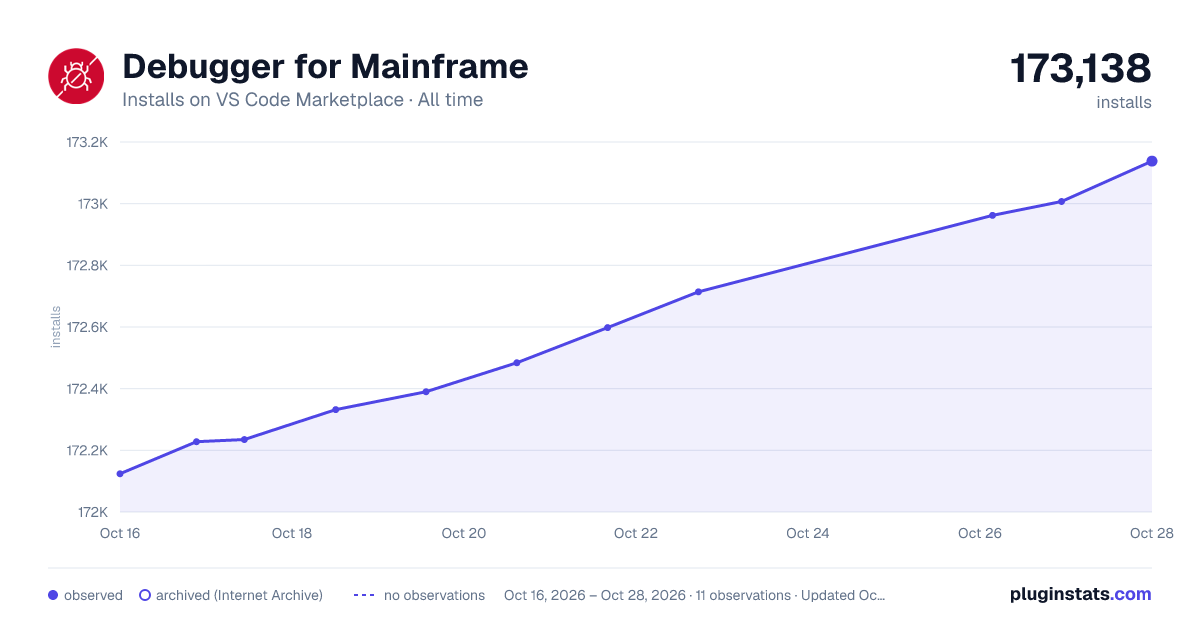Viewport: 1200px width, 630px height.
Task: Click the Oct 26 x-axis label
Action: point(980,533)
